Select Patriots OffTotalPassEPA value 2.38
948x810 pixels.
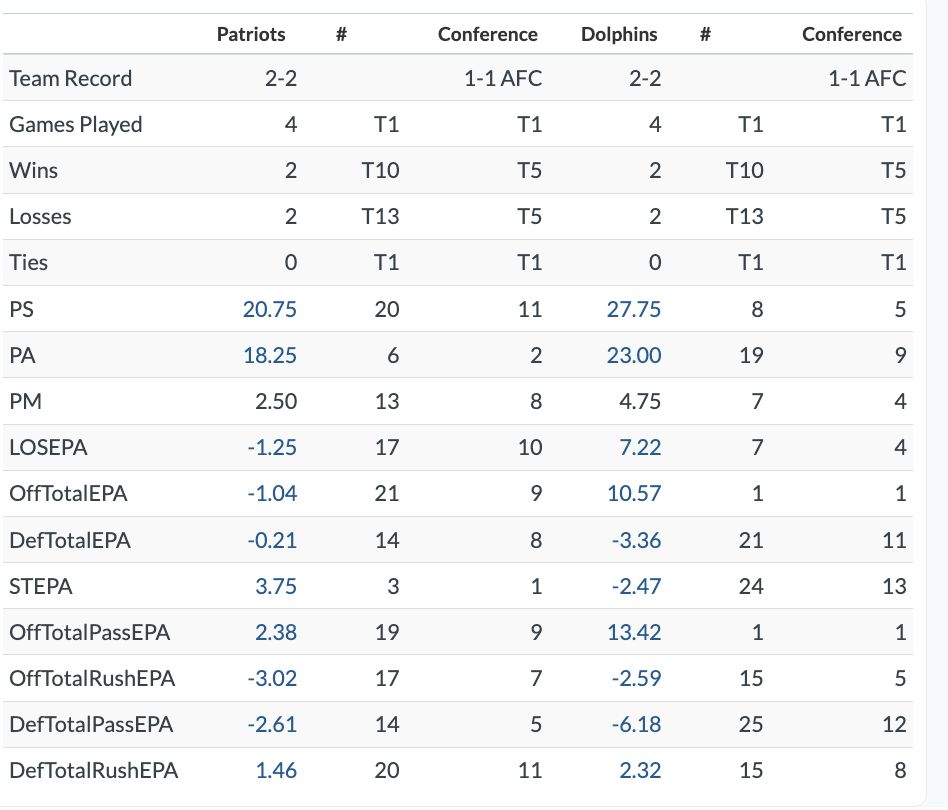click(x=276, y=632)
